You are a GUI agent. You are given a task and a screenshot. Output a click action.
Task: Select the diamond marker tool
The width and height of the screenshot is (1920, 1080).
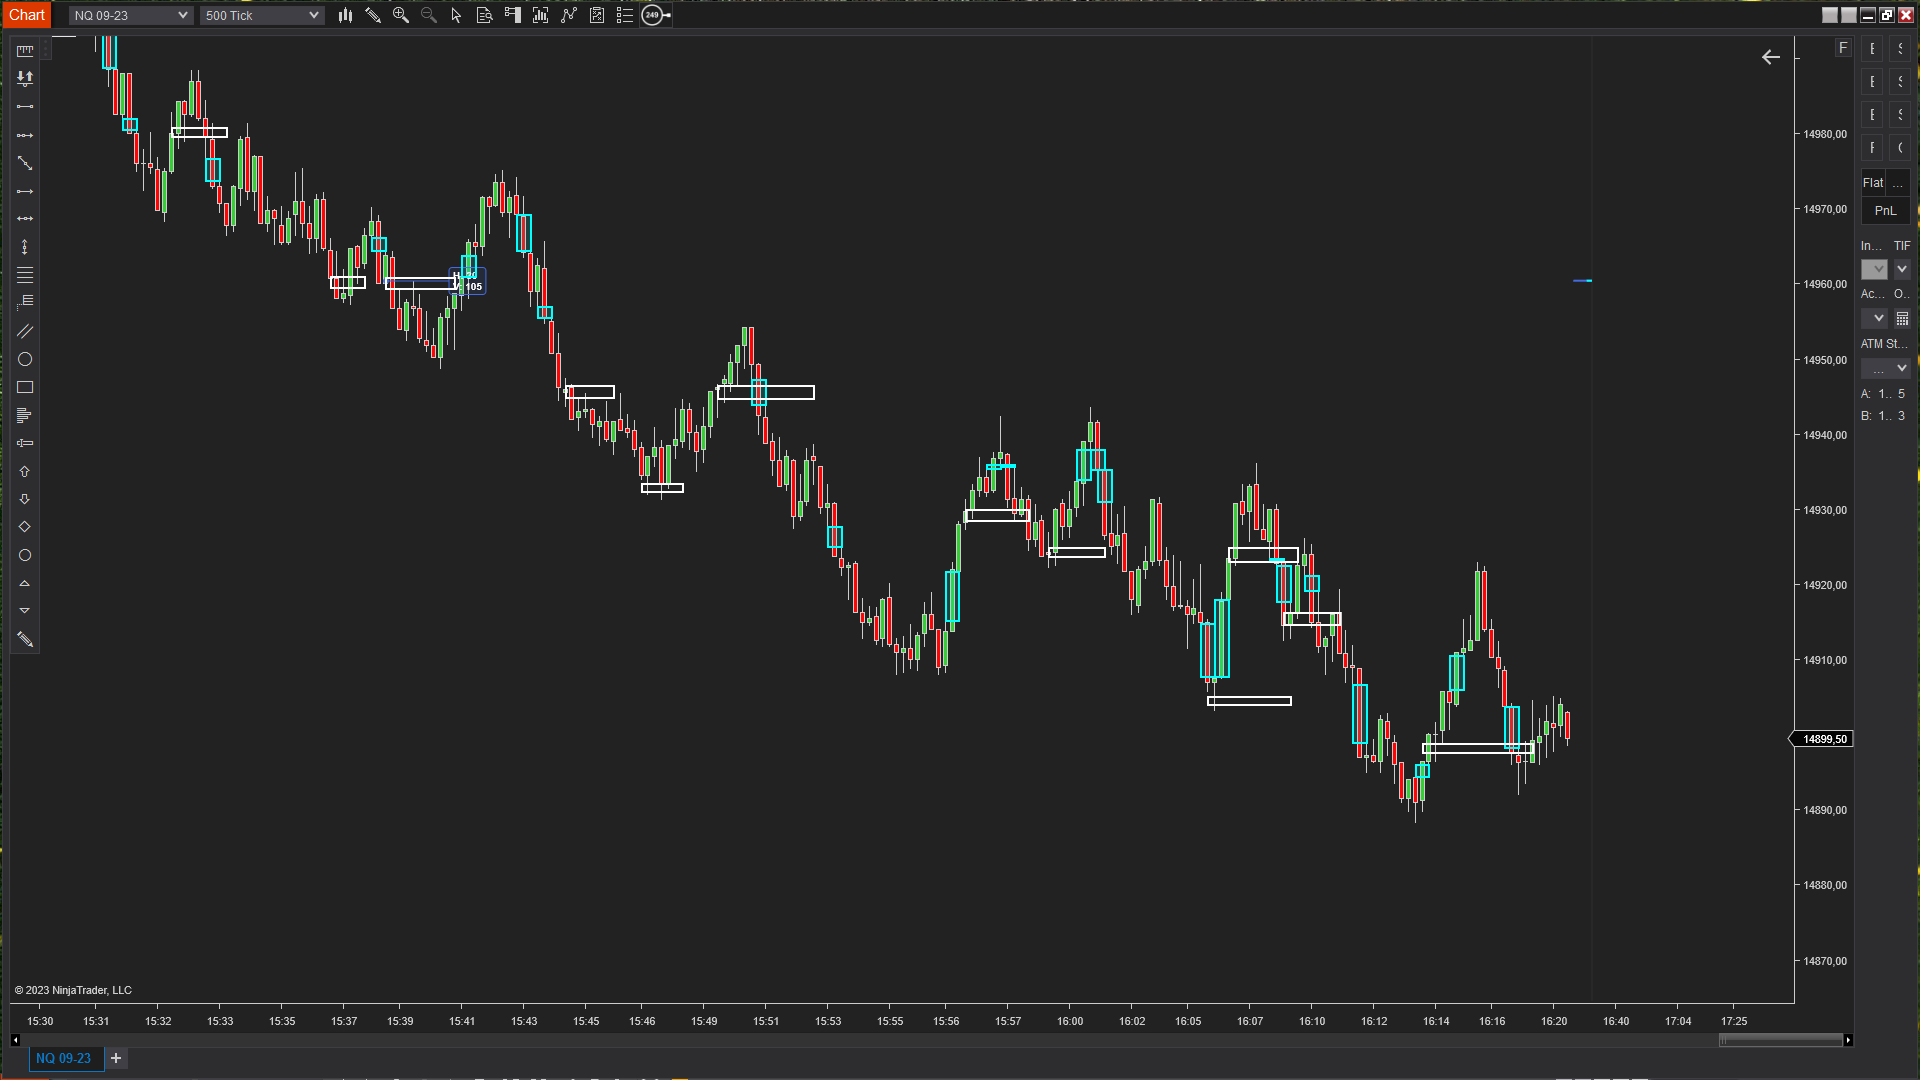coord(25,527)
